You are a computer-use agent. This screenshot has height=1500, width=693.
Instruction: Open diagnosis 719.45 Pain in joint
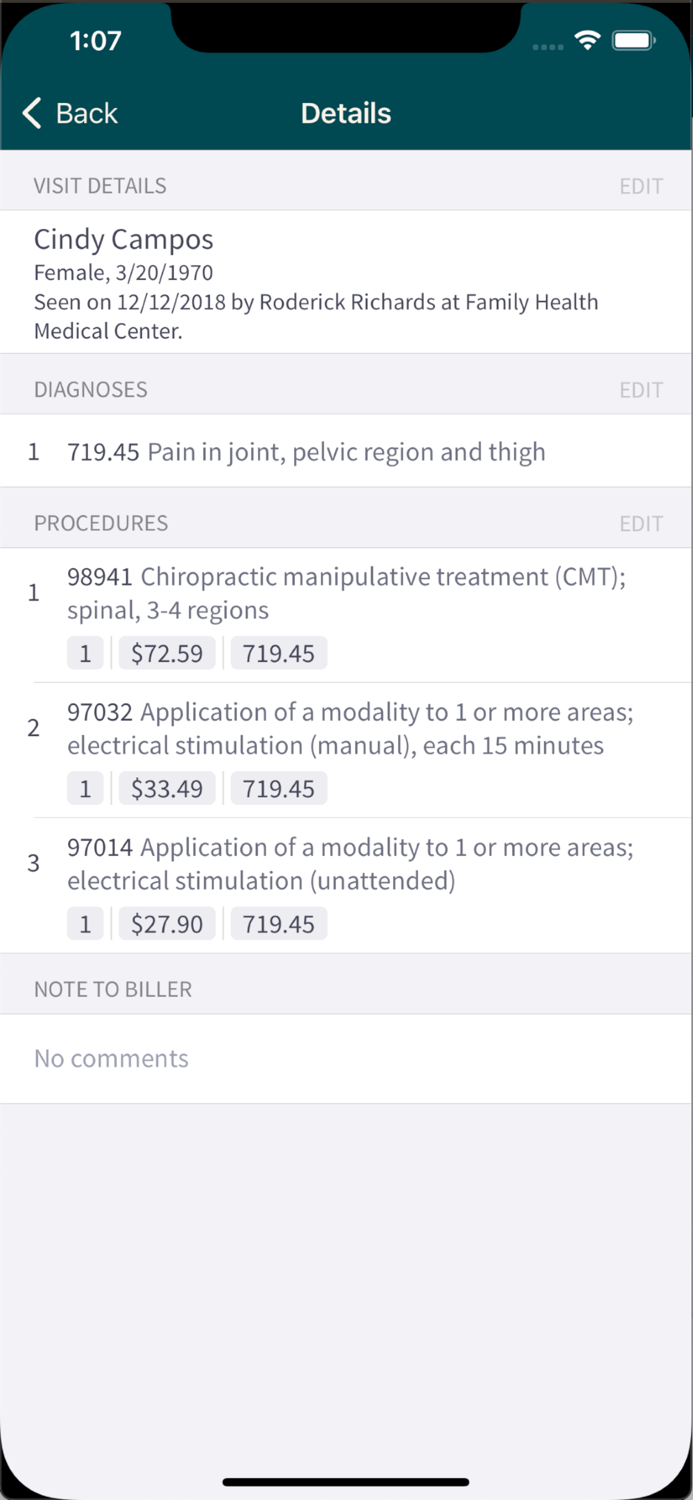pyautogui.click(x=306, y=452)
